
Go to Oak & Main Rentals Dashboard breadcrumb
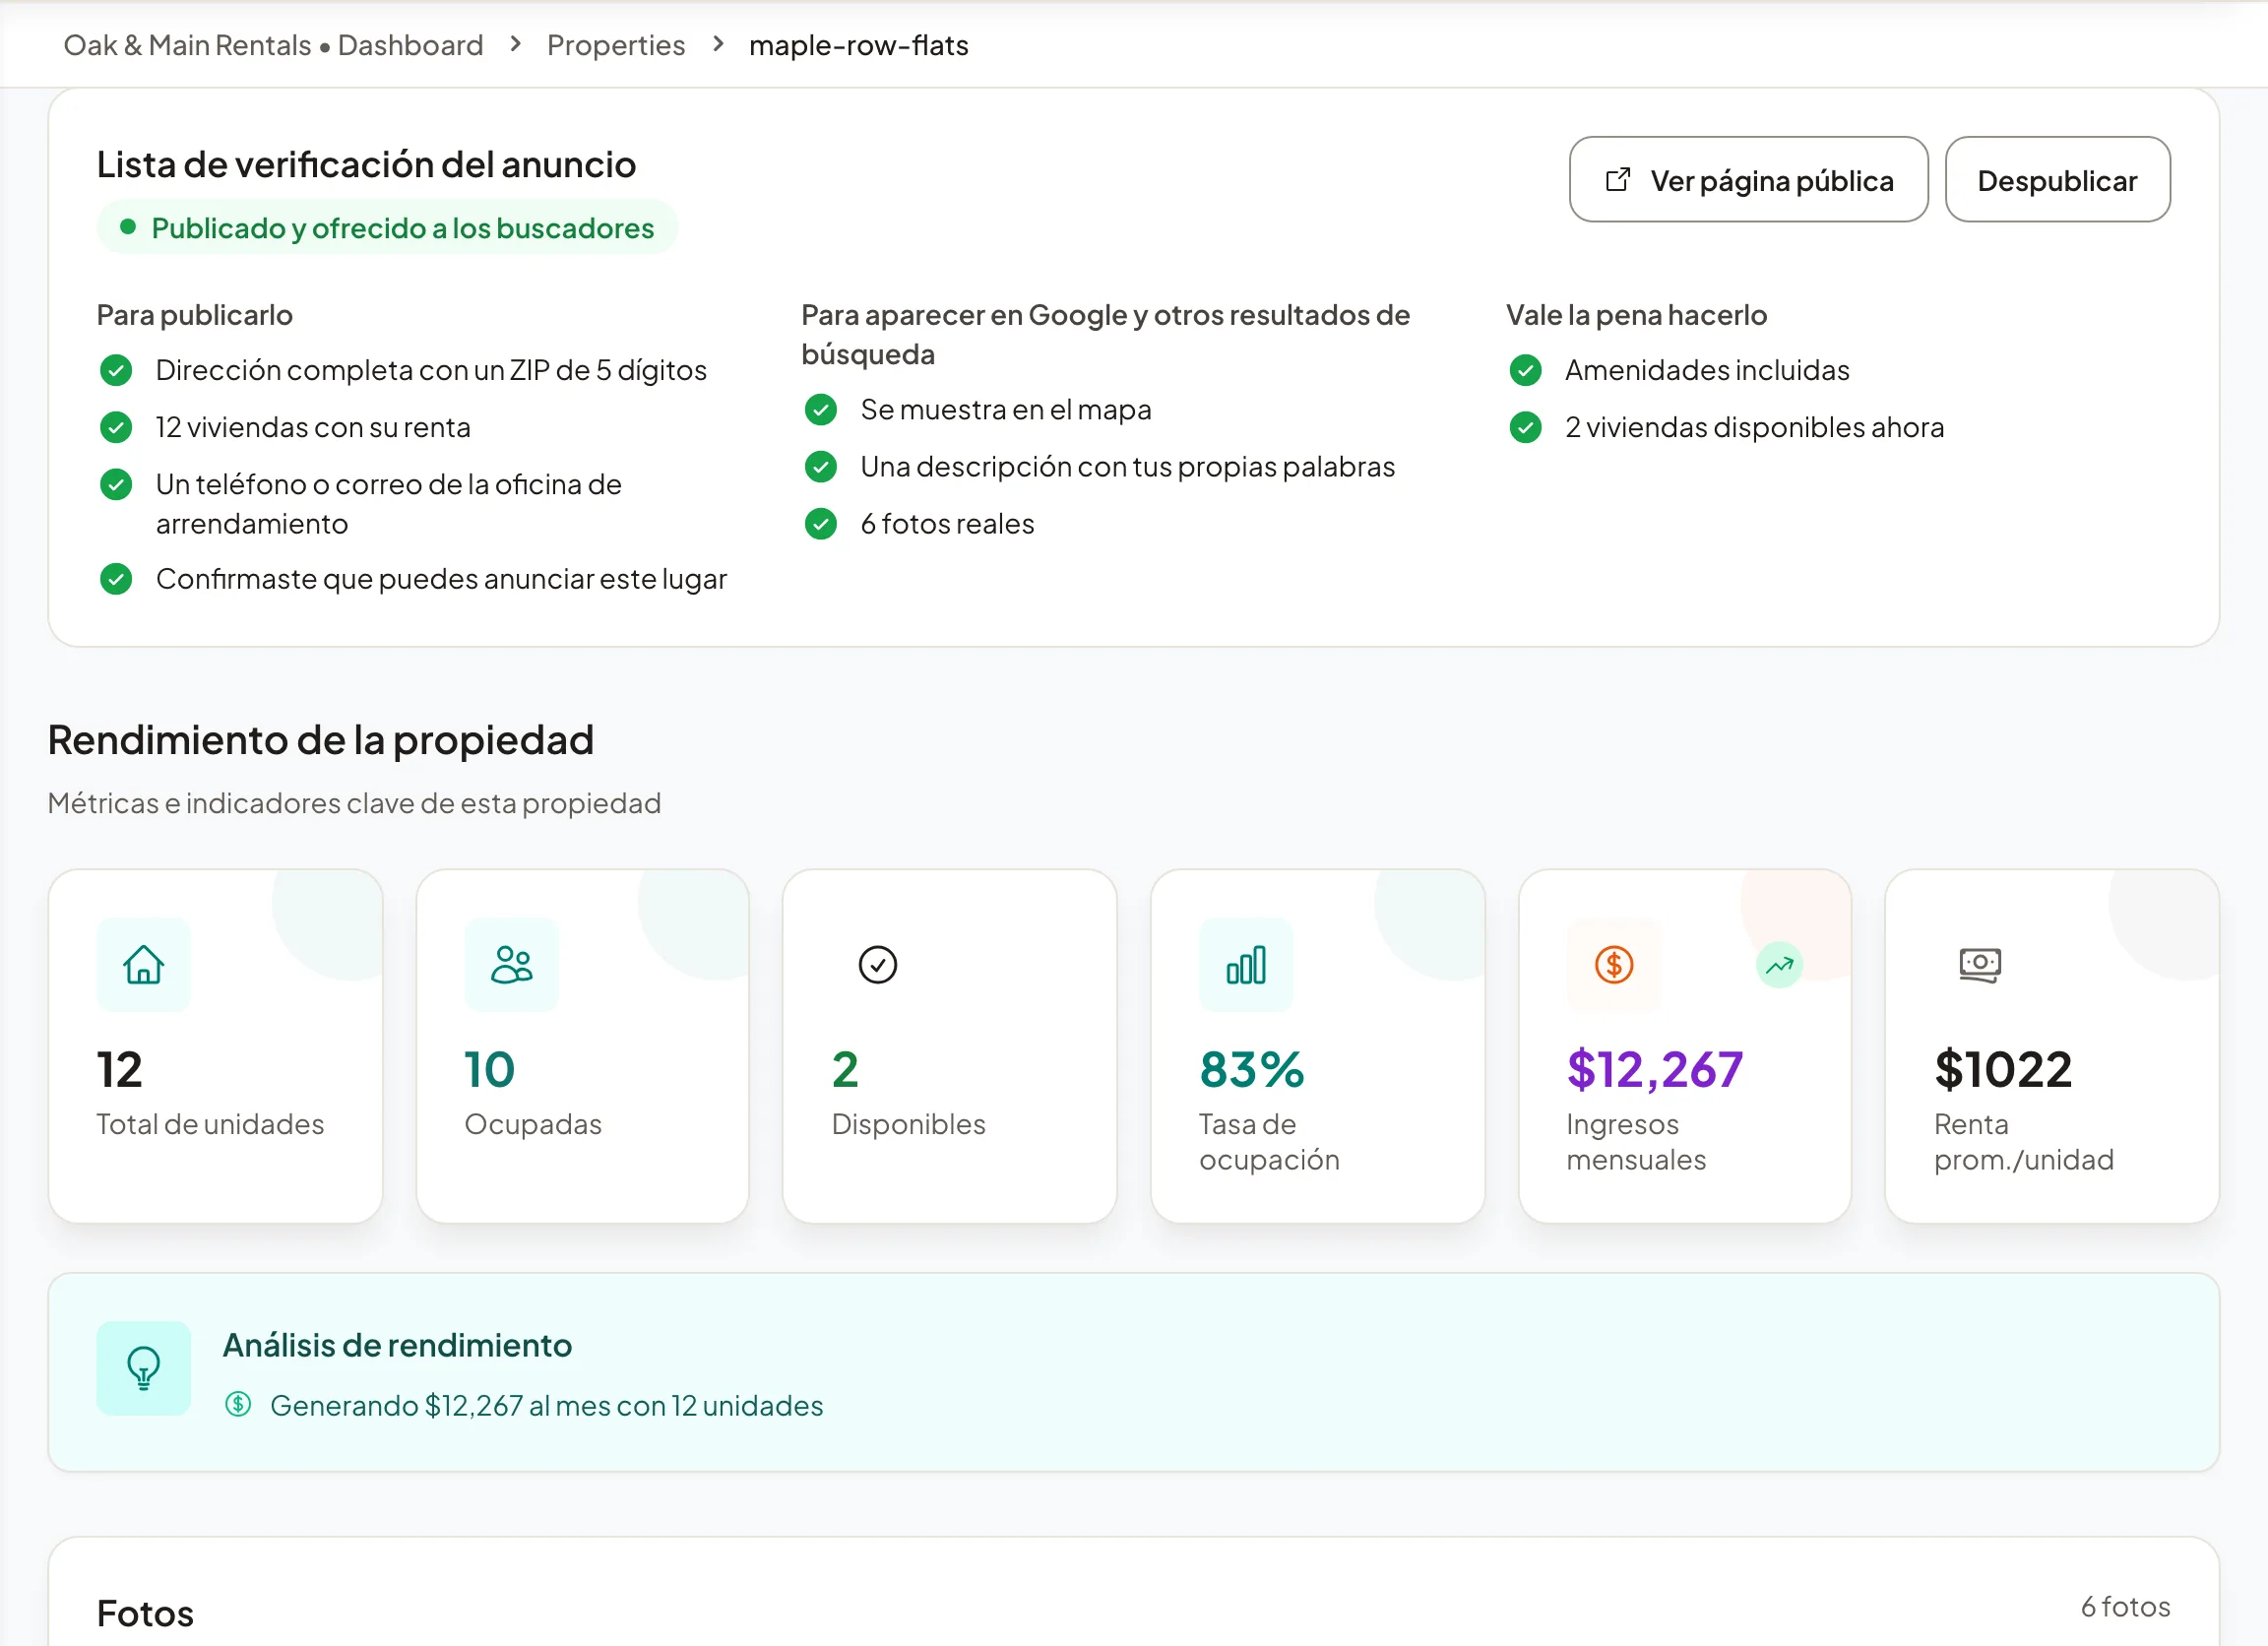273,45
